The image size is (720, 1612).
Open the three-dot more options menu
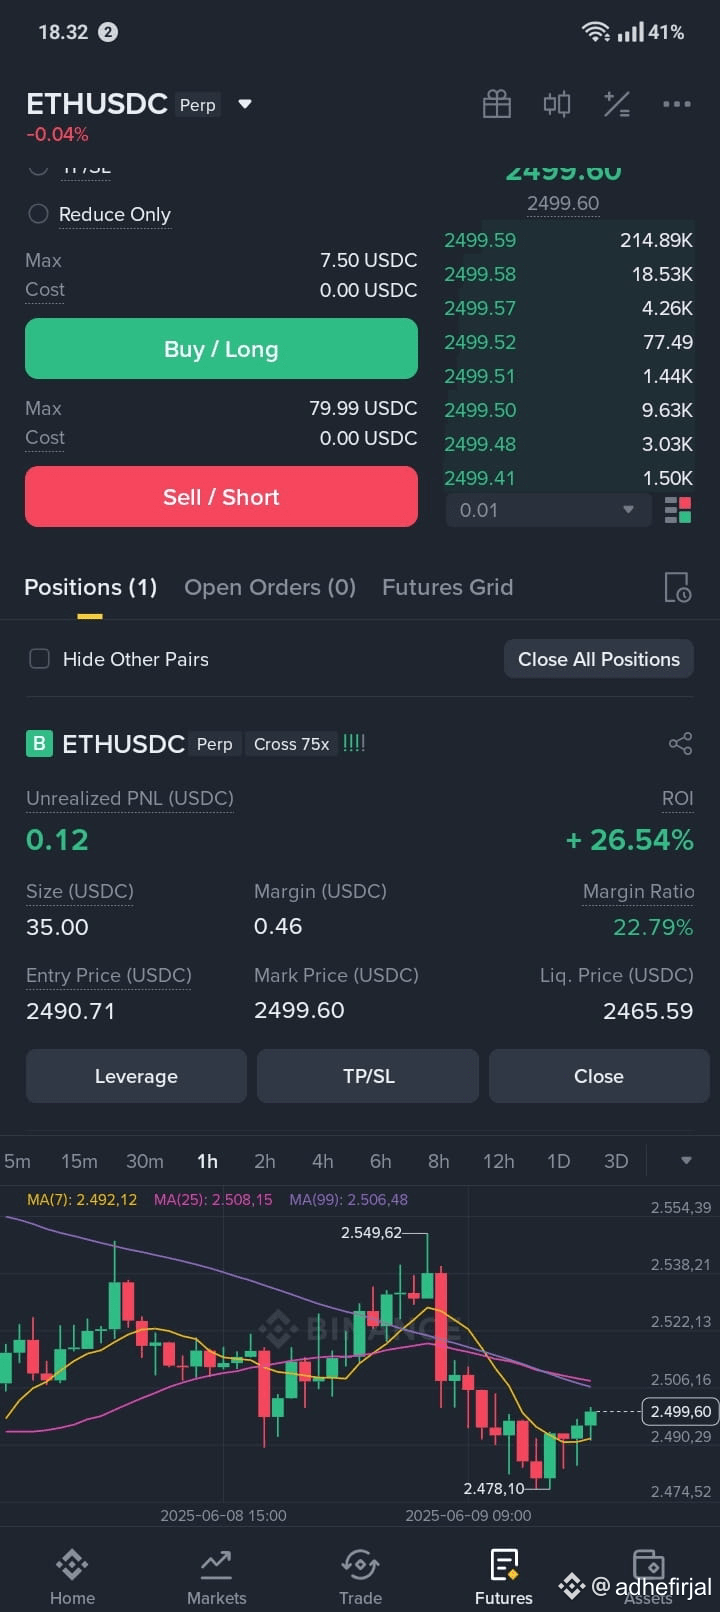point(677,104)
